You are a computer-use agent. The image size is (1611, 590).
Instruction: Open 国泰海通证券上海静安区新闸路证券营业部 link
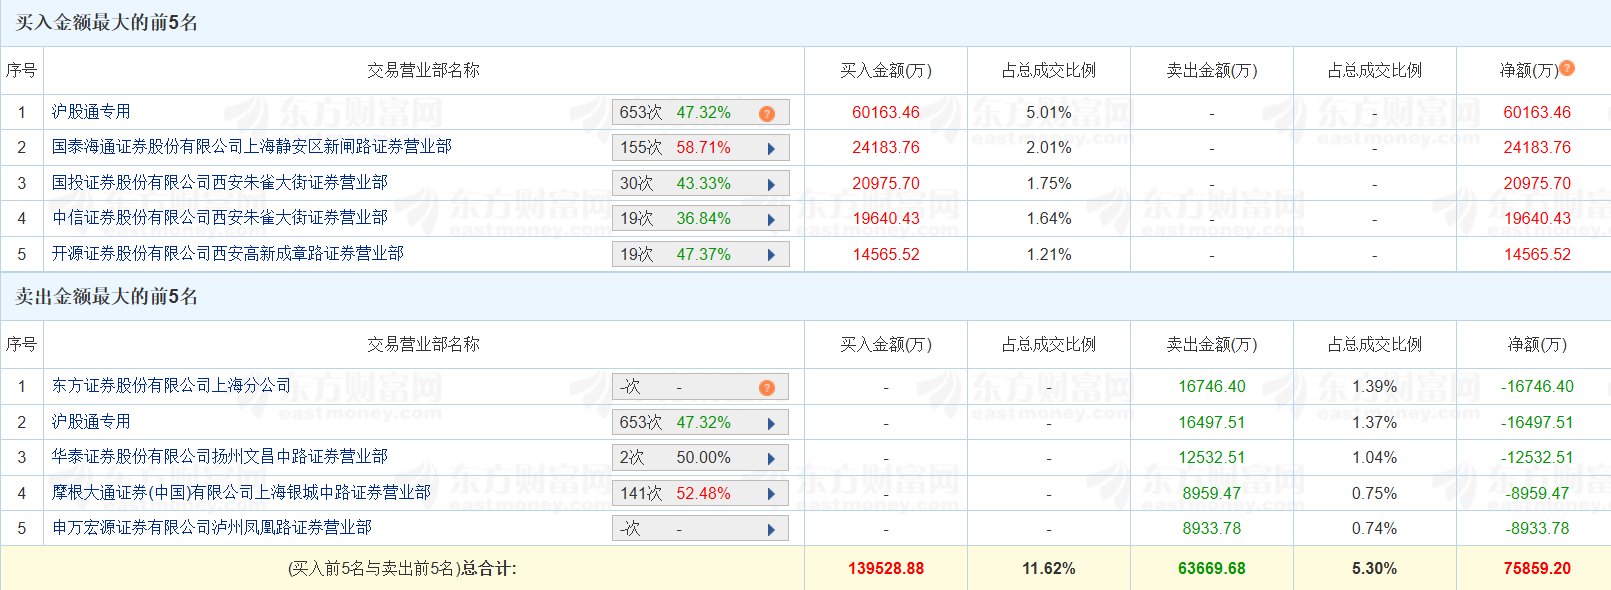(x=251, y=147)
